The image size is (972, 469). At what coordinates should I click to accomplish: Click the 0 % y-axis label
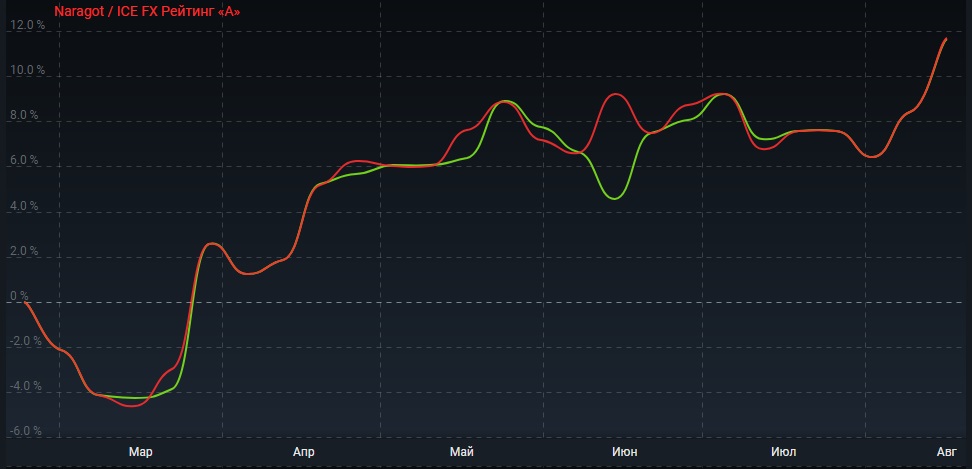[x=19, y=296]
